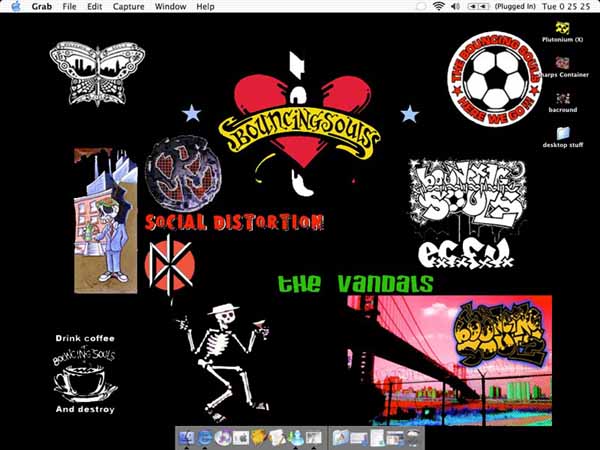Launch Internet Explorer from the Dock
Viewport: 600px width, 450px height.
click(x=205, y=438)
